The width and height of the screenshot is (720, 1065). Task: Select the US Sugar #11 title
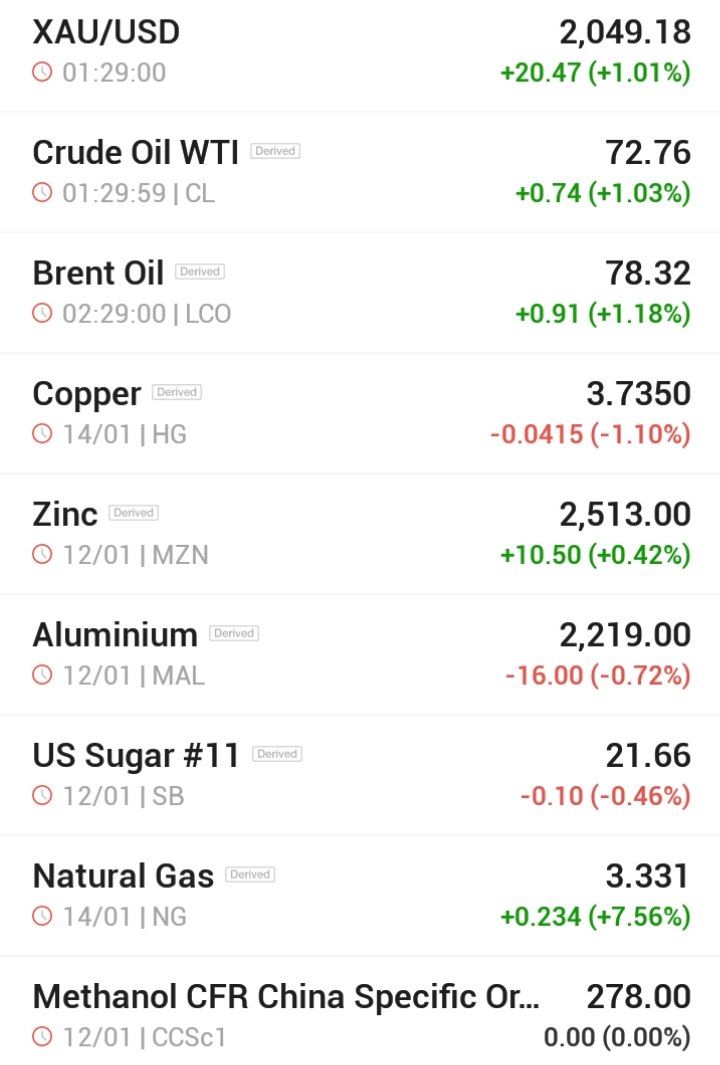[136, 755]
